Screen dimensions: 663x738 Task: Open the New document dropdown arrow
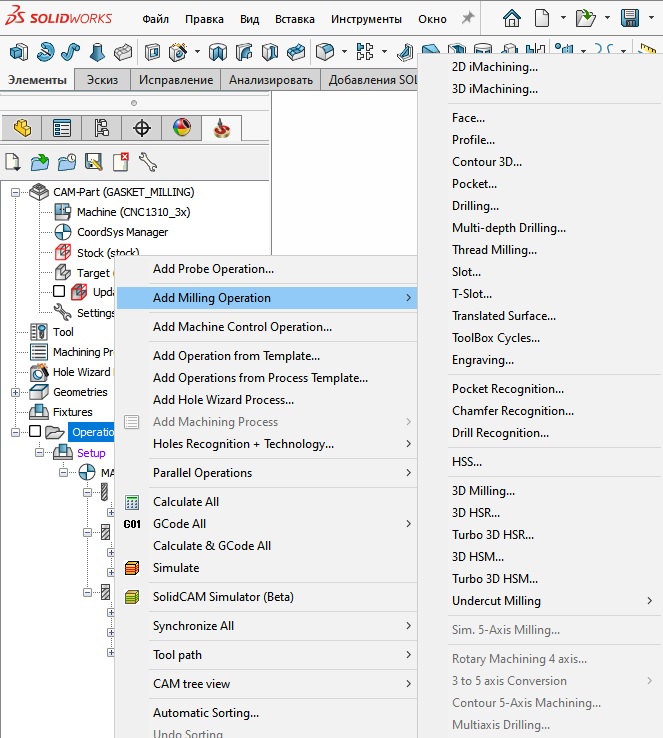point(563,18)
